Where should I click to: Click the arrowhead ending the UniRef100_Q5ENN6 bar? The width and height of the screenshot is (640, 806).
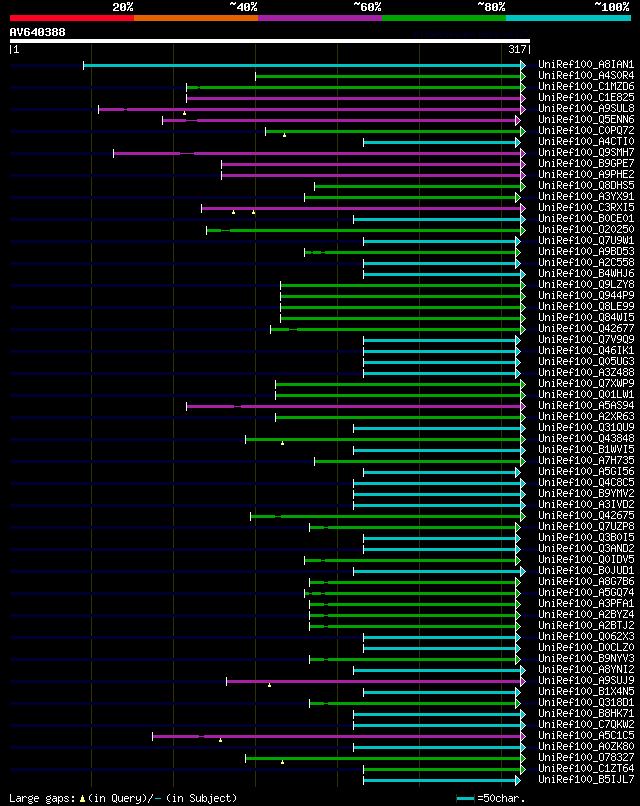(518, 120)
